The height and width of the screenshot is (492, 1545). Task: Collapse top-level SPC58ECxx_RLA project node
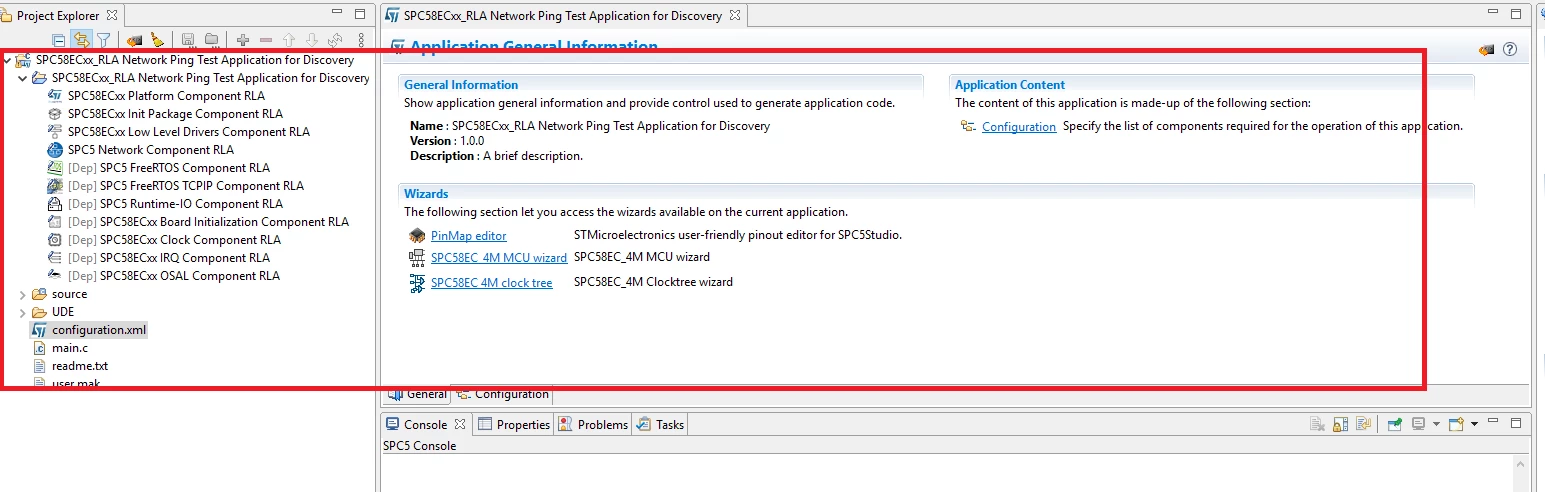coord(8,60)
